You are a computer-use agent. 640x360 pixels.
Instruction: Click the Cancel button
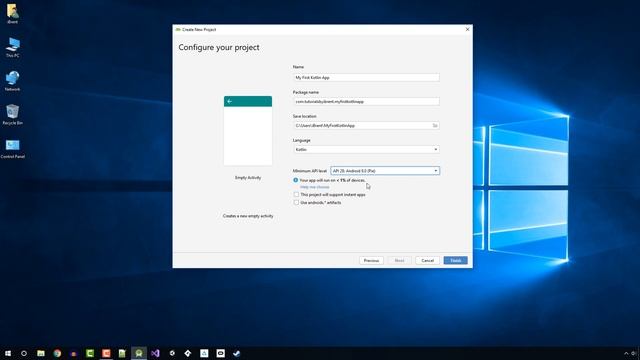click(x=427, y=260)
